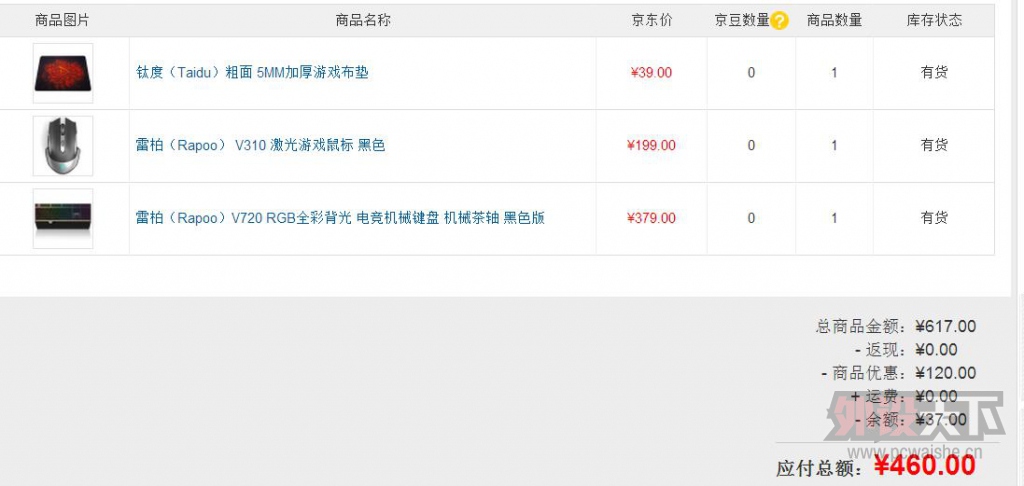The image size is (1024, 486).
Task: Click the ¥39.00 price of the mouse pad
Action: coord(651,73)
